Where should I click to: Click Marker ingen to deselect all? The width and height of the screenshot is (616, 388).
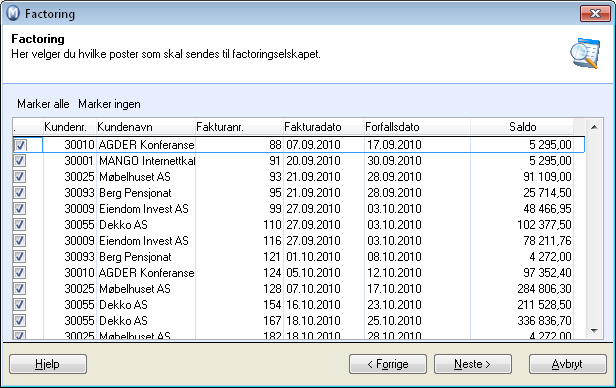pos(109,104)
